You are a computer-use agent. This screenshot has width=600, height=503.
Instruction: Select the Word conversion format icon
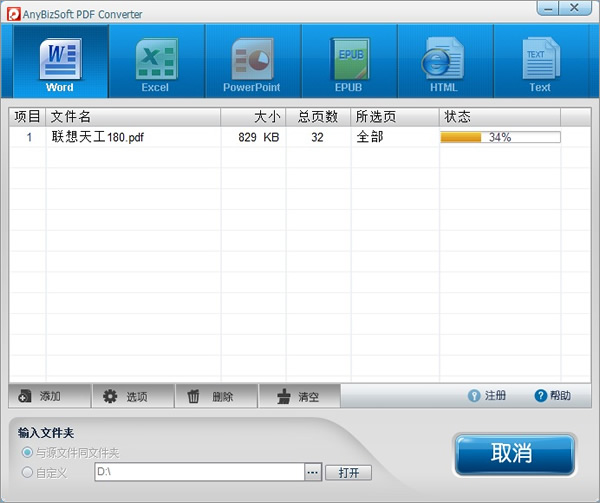[x=60, y=61]
